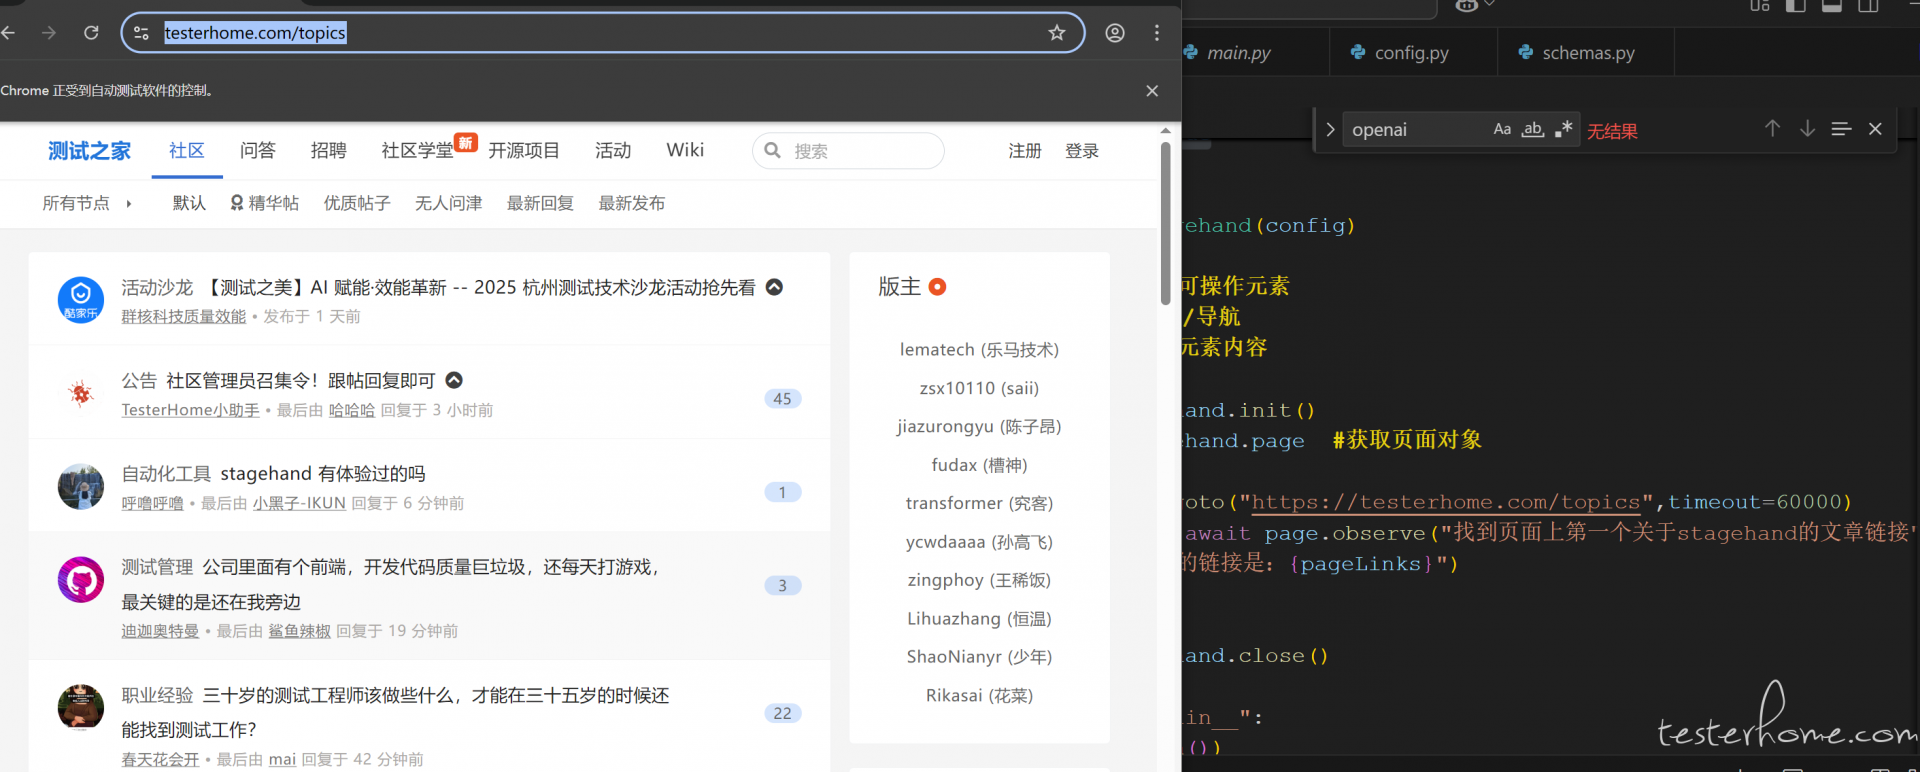Open the 社区学堂 nav tab
The height and width of the screenshot is (772, 1920).
point(418,151)
